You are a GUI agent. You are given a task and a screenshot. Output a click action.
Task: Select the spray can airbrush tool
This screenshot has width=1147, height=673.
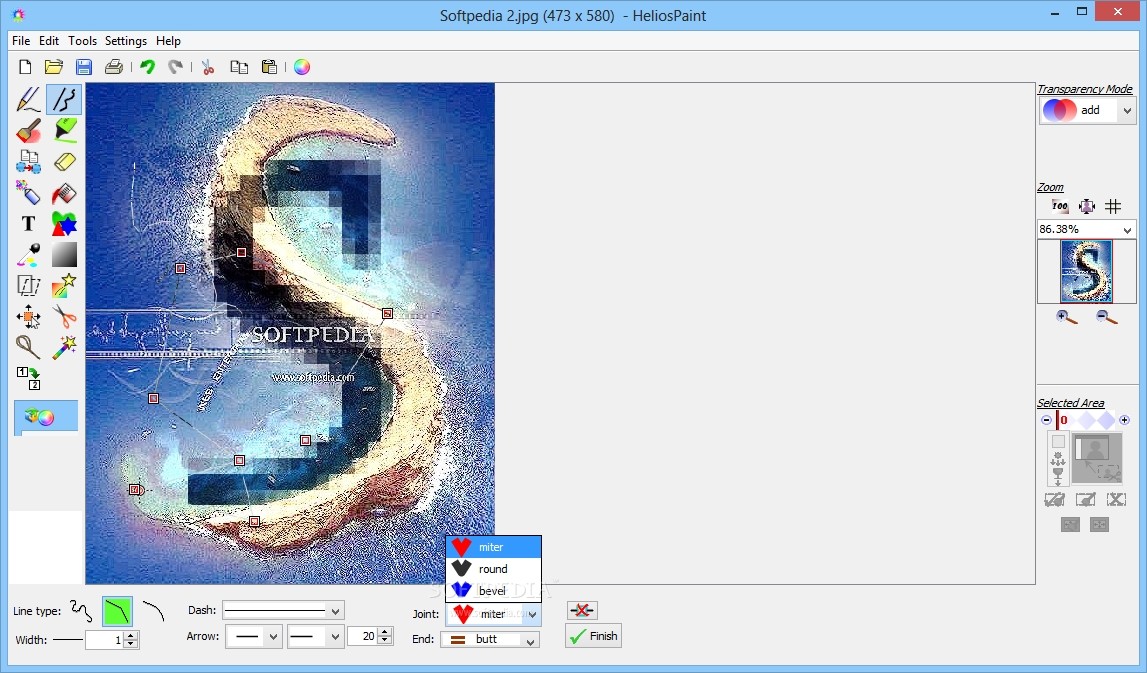(28, 193)
